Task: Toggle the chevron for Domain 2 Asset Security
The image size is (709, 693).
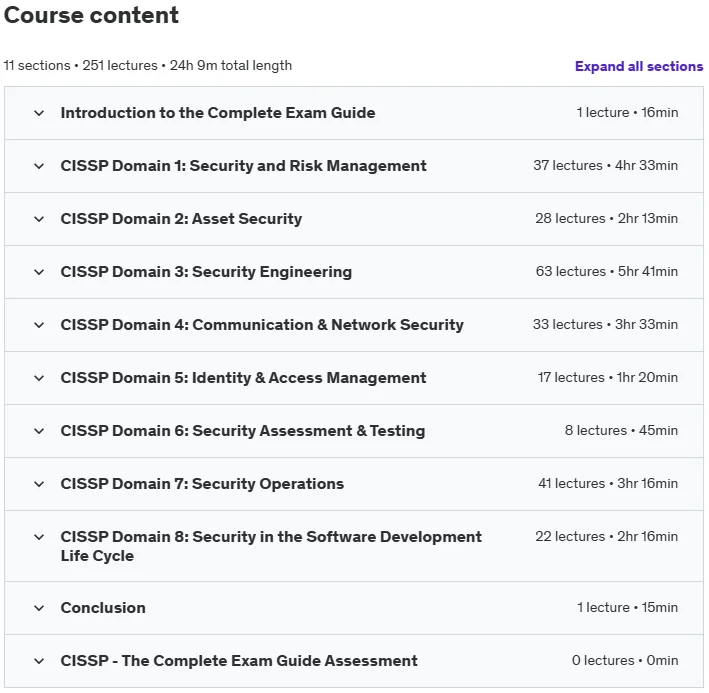Action: coord(39,219)
